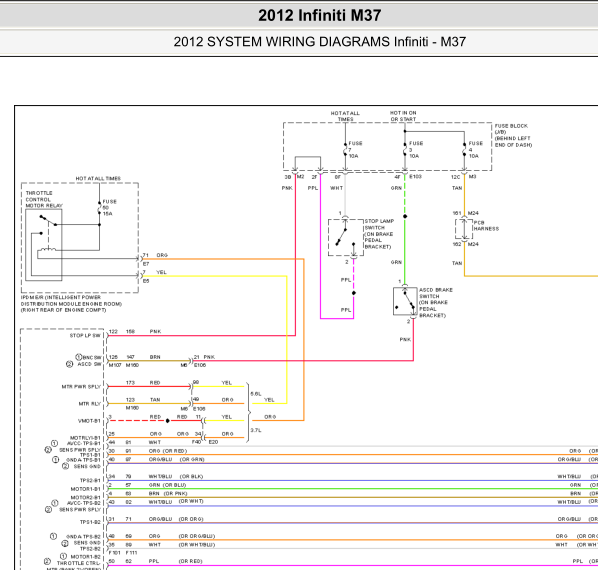Click the "MTR PWR SPLY" pin label
This screenshot has width=598, height=570.
(x=81, y=387)
